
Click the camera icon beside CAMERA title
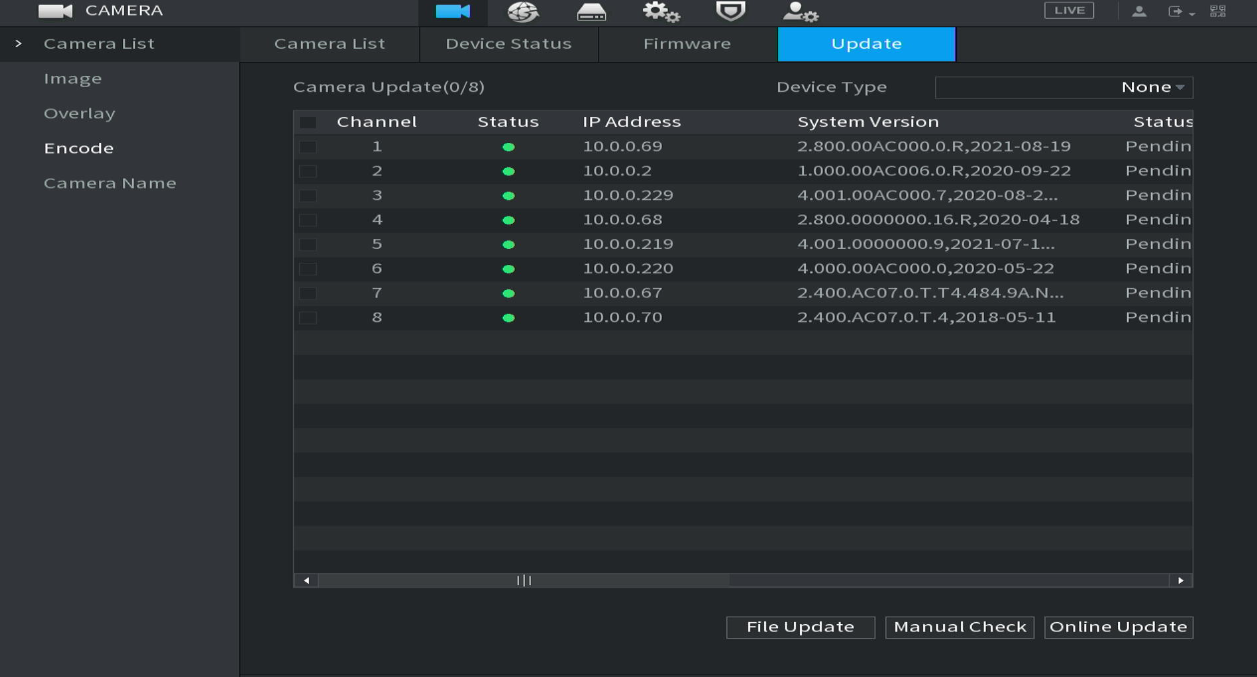coord(55,12)
